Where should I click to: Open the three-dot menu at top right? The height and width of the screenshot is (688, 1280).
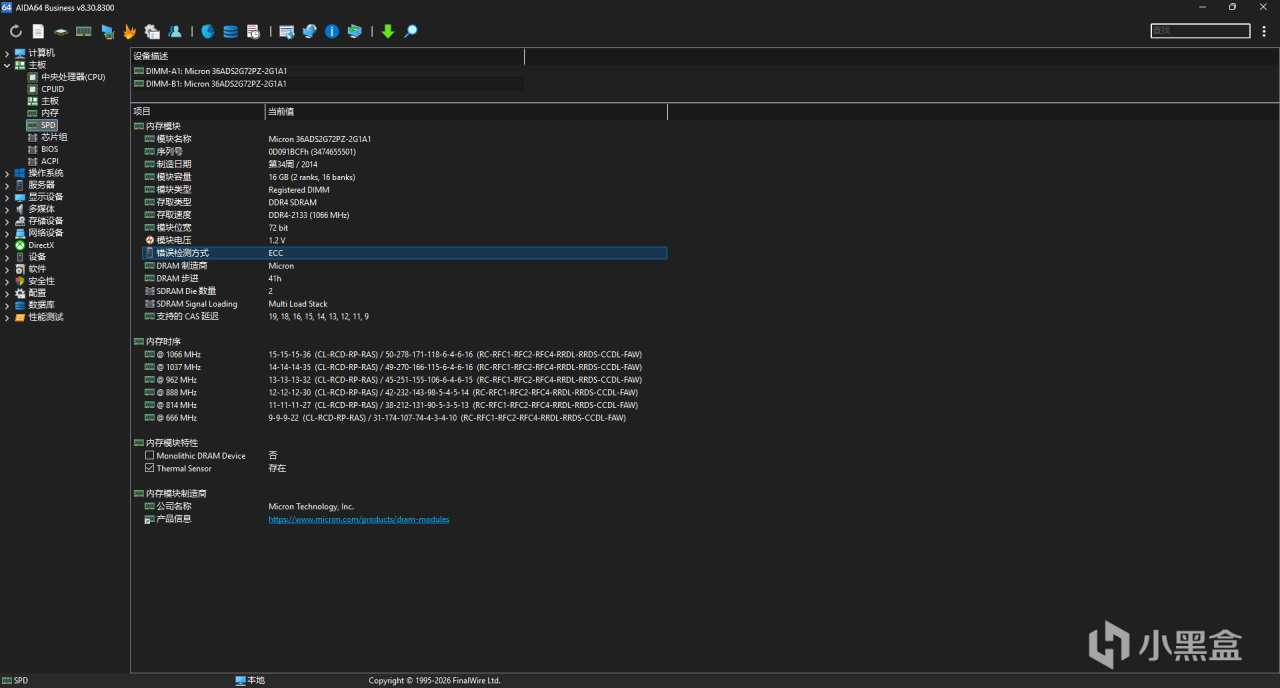coord(1264,31)
